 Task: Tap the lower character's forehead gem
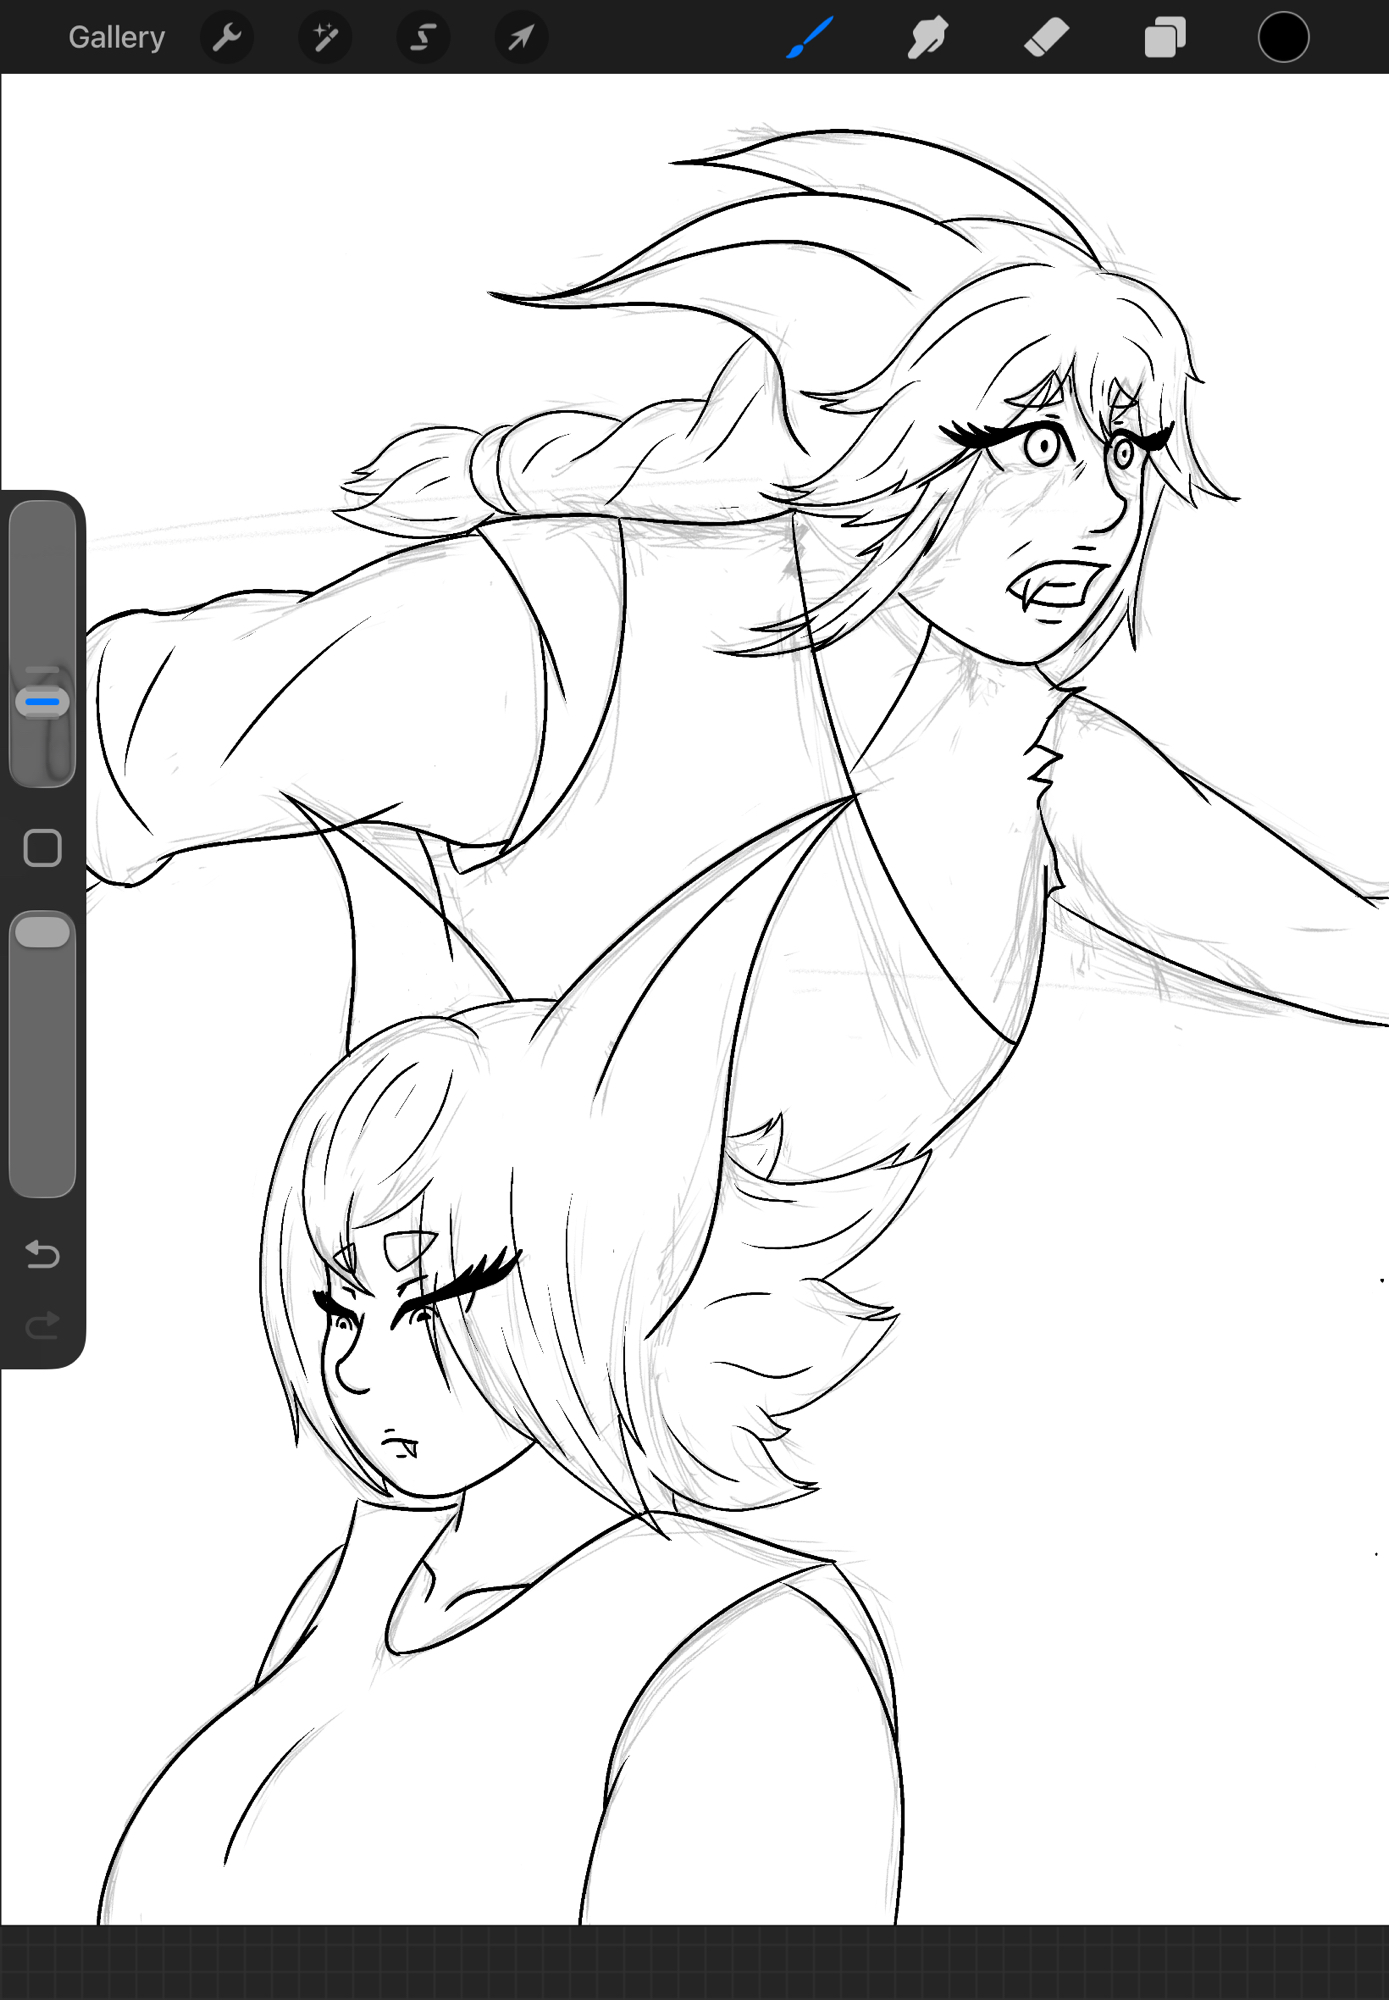[410, 1249]
